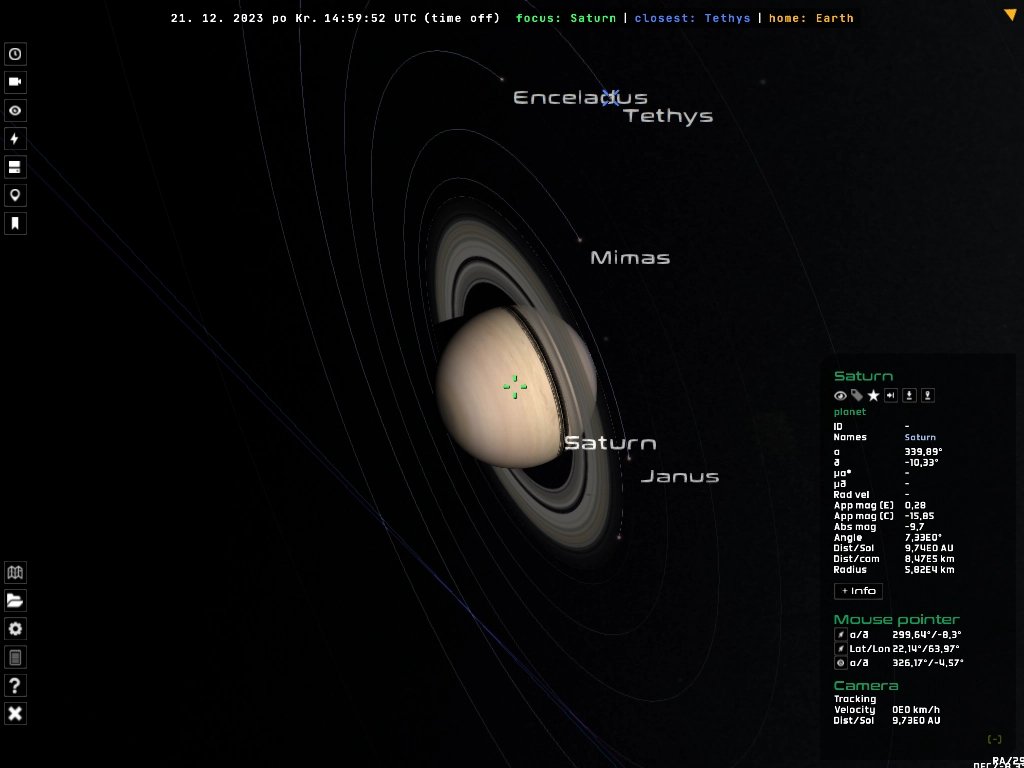The height and width of the screenshot is (768, 1024).
Task: Open the preferences dialog
Action: click(x=15, y=629)
